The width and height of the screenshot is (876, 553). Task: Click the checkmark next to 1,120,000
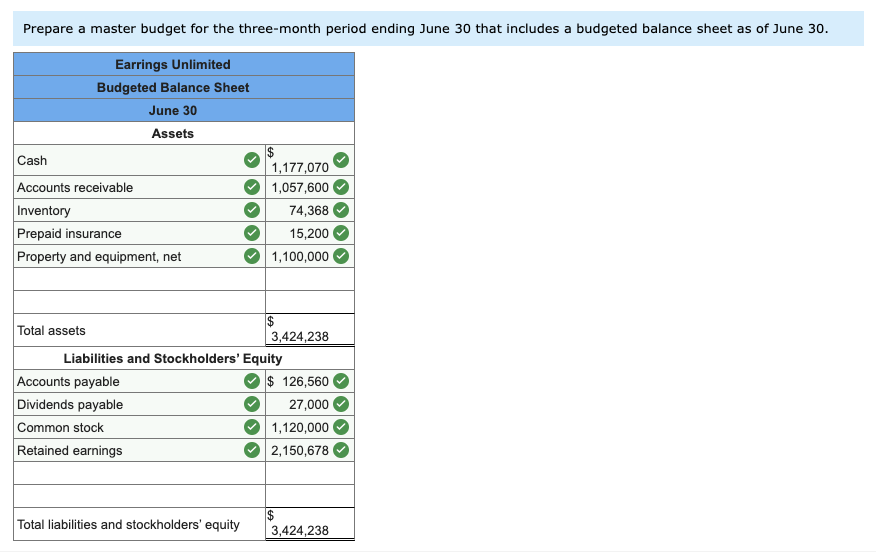tap(341, 427)
